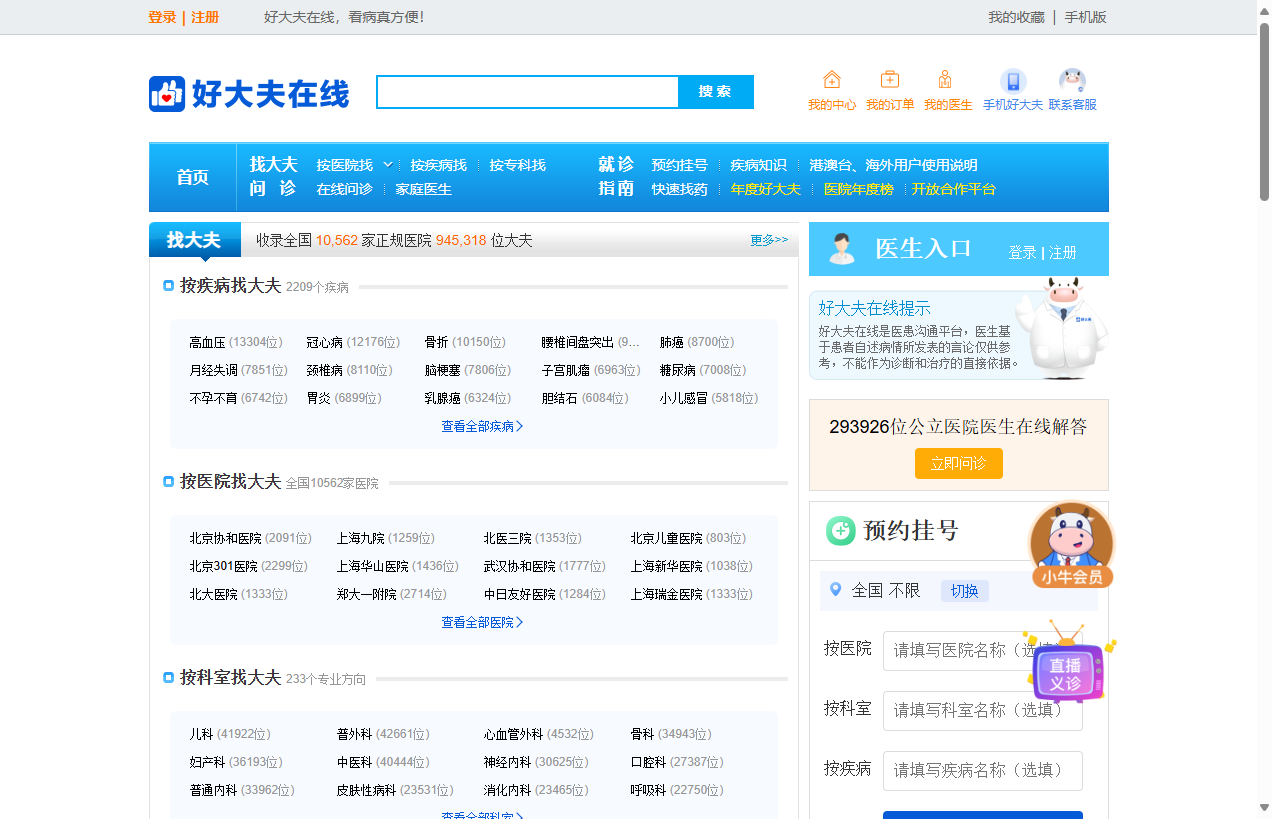Click the orange 立即问诊 button
Screen dimensions: 1272x819
[958, 464]
